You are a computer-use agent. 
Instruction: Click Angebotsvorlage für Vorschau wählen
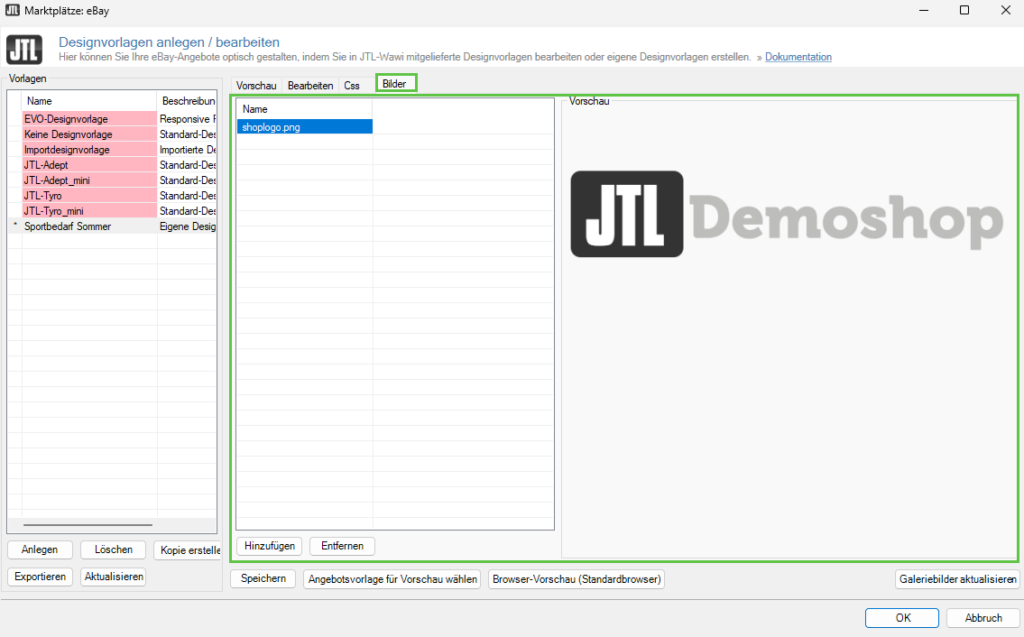[393, 579]
